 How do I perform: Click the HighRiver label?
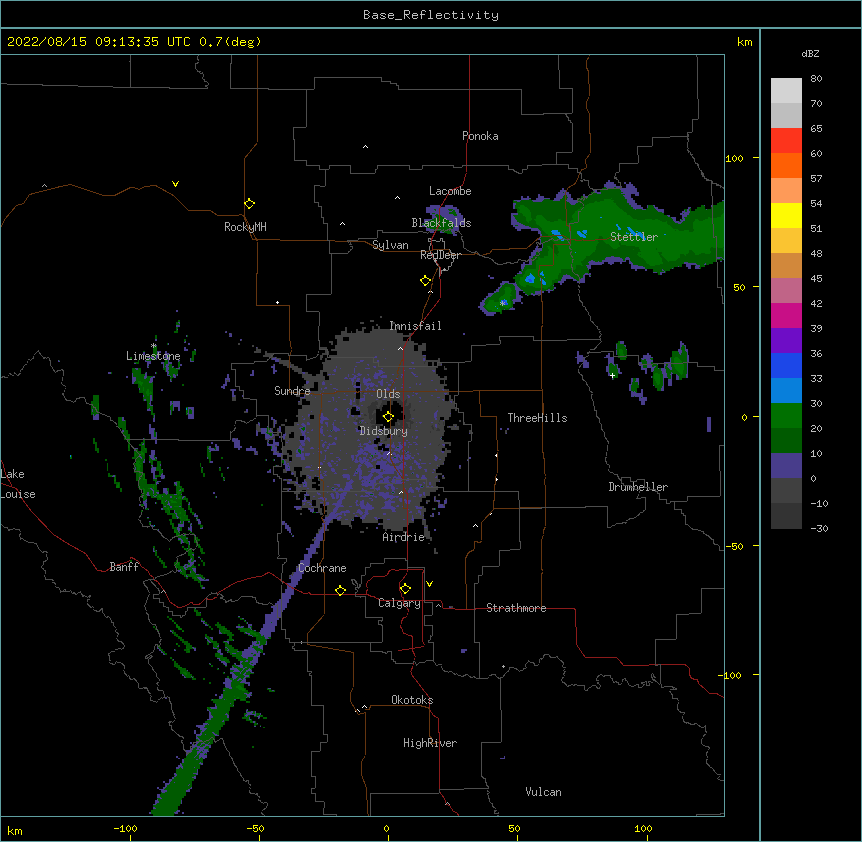(x=430, y=743)
